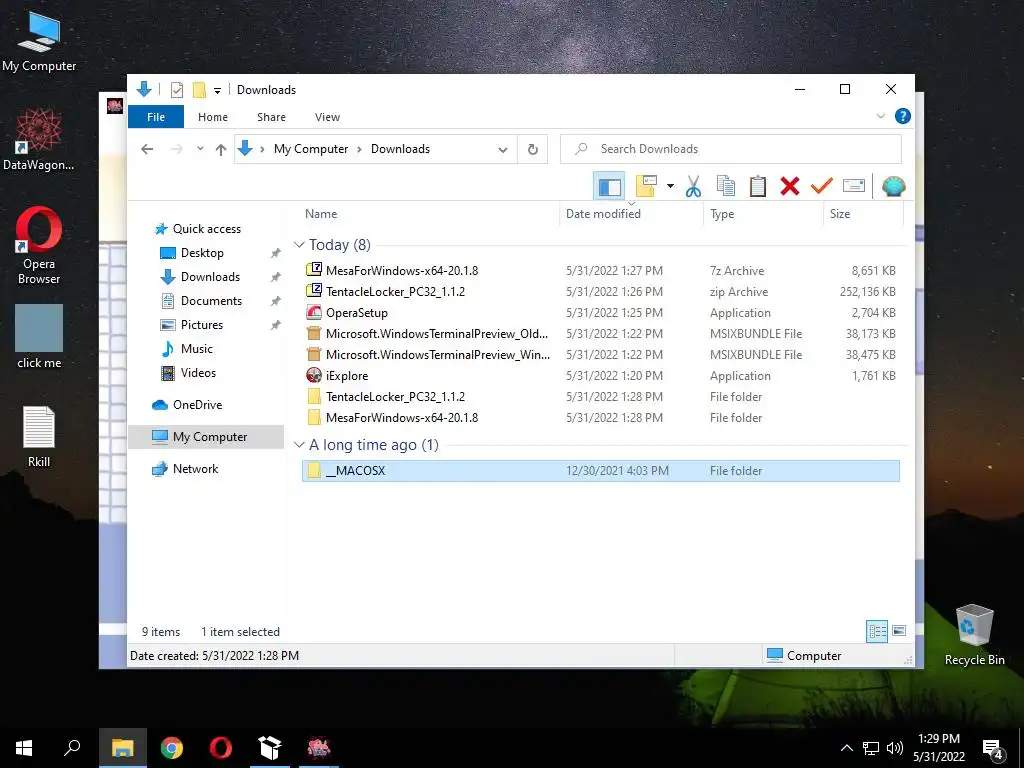Select Pictures in navigation pane
This screenshot has height=768, width=1024.
[x=202, y=325]
